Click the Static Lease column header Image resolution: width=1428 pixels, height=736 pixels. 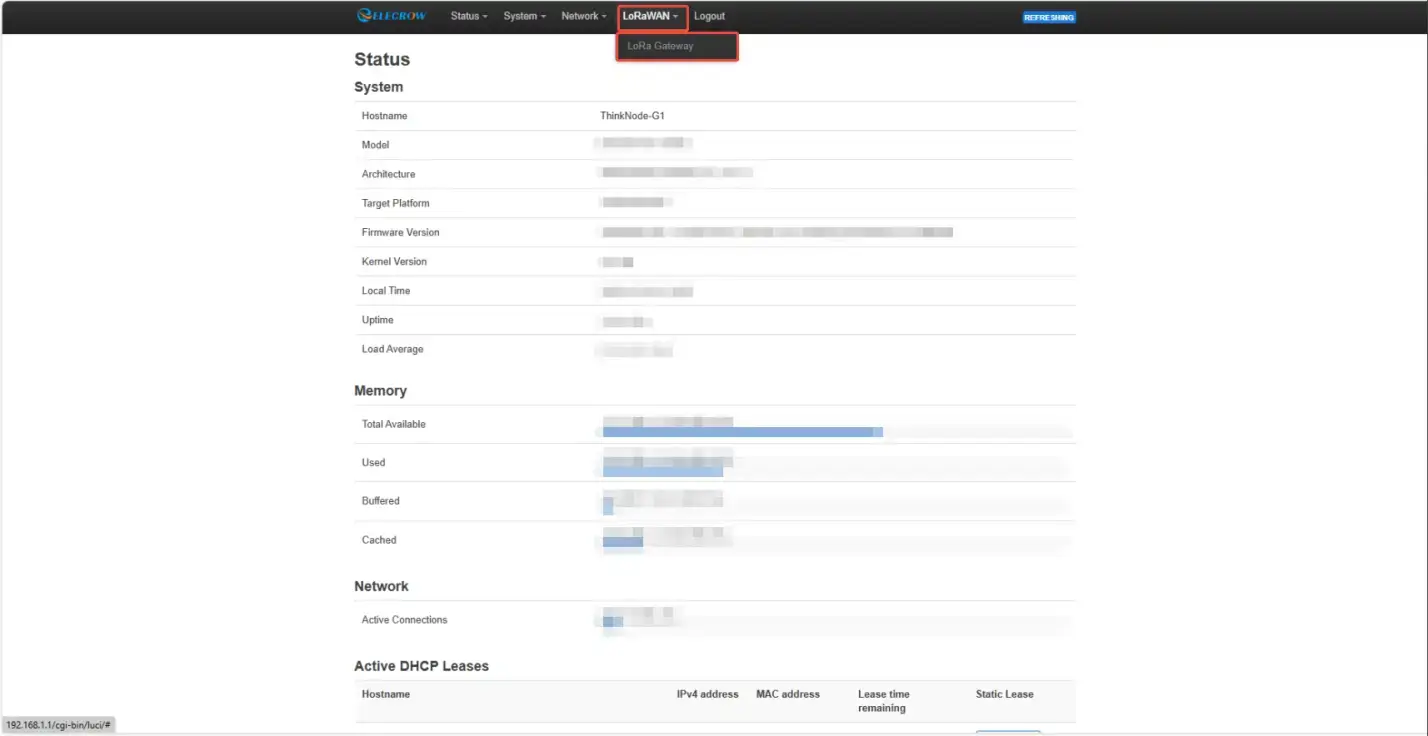pyautogui.click(x=1004, y=694)
